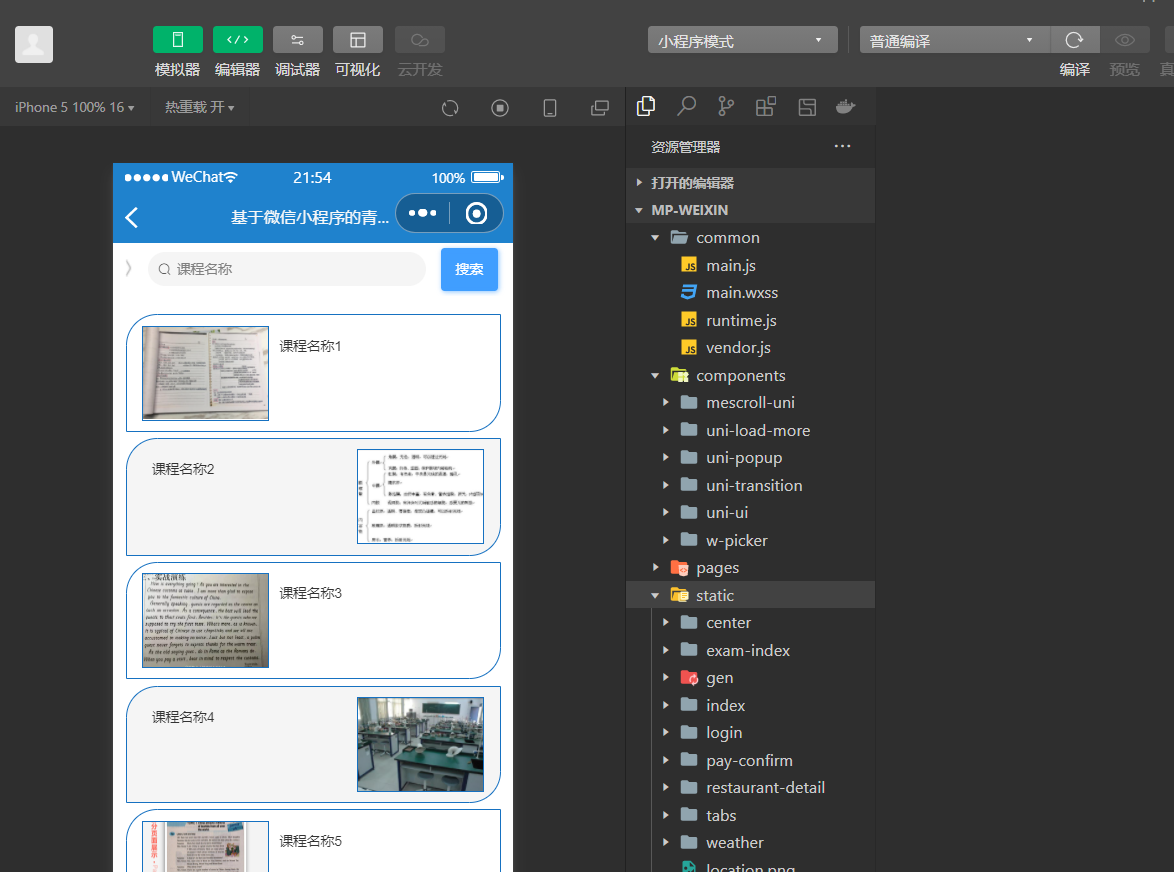
Task: Open the iPhone 5 device dropdown
Action: tap(74, 107)
